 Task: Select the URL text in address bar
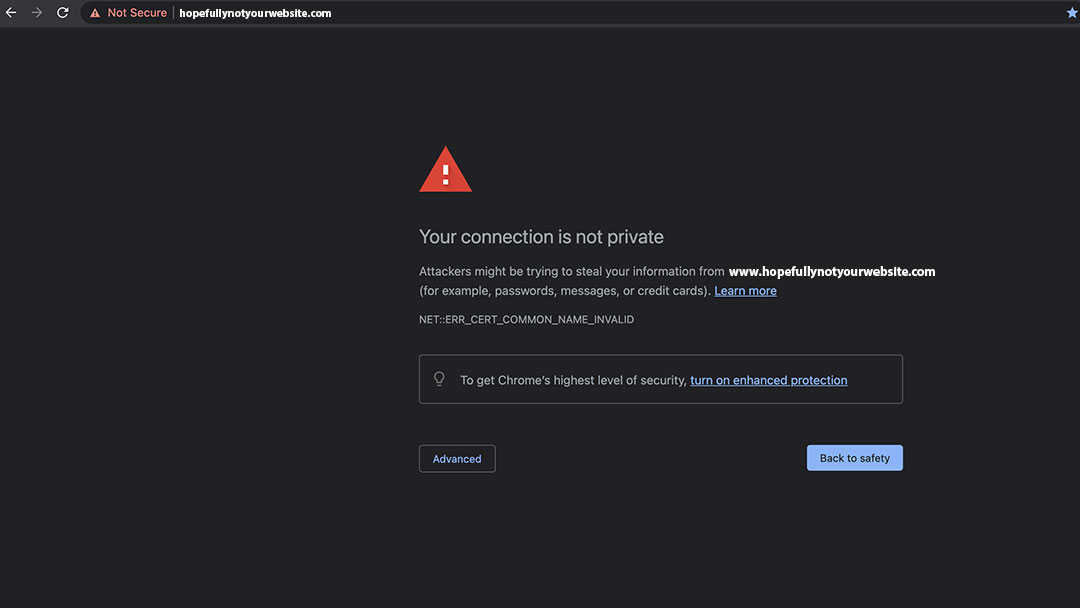click(x=255, y=13)
